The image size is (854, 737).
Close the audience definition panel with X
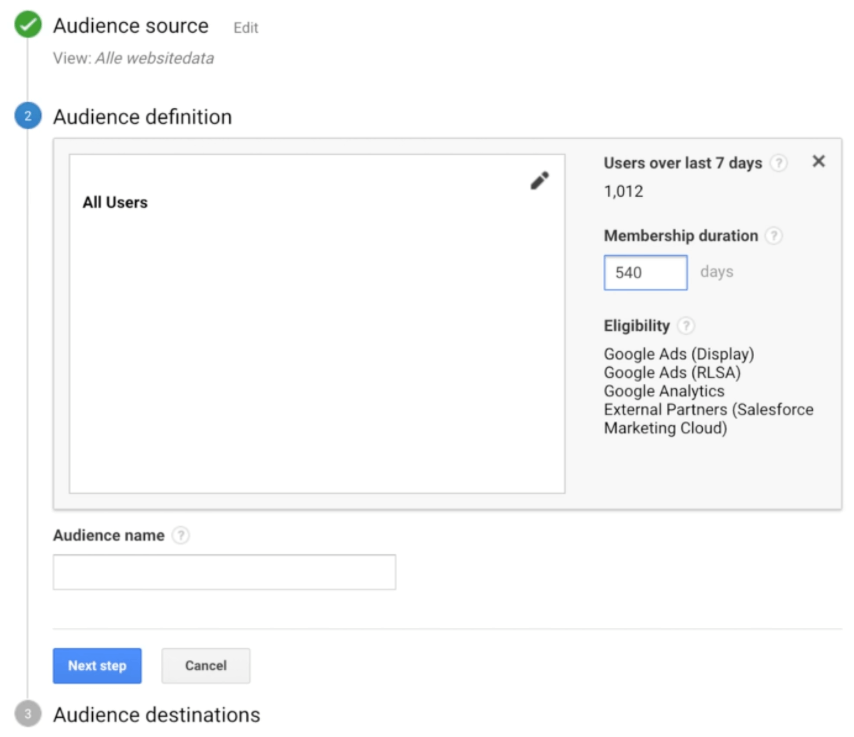point(818,161)
